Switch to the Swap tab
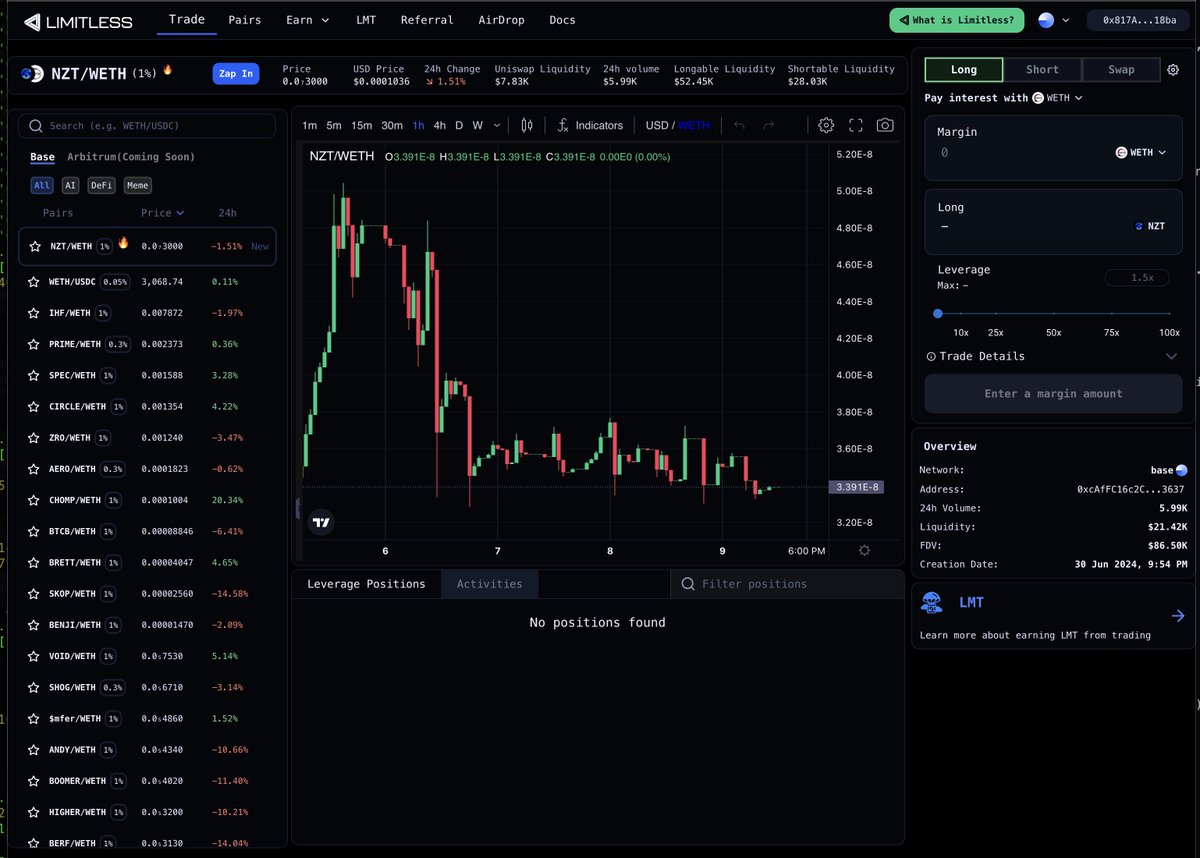1200x858 pixels. coord(1121,70)
